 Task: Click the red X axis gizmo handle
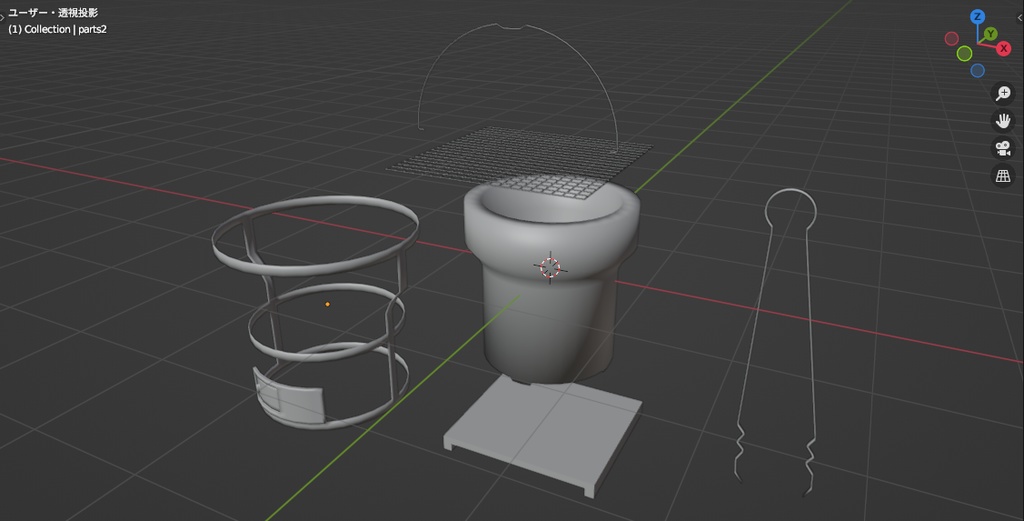coord(1004,48)
